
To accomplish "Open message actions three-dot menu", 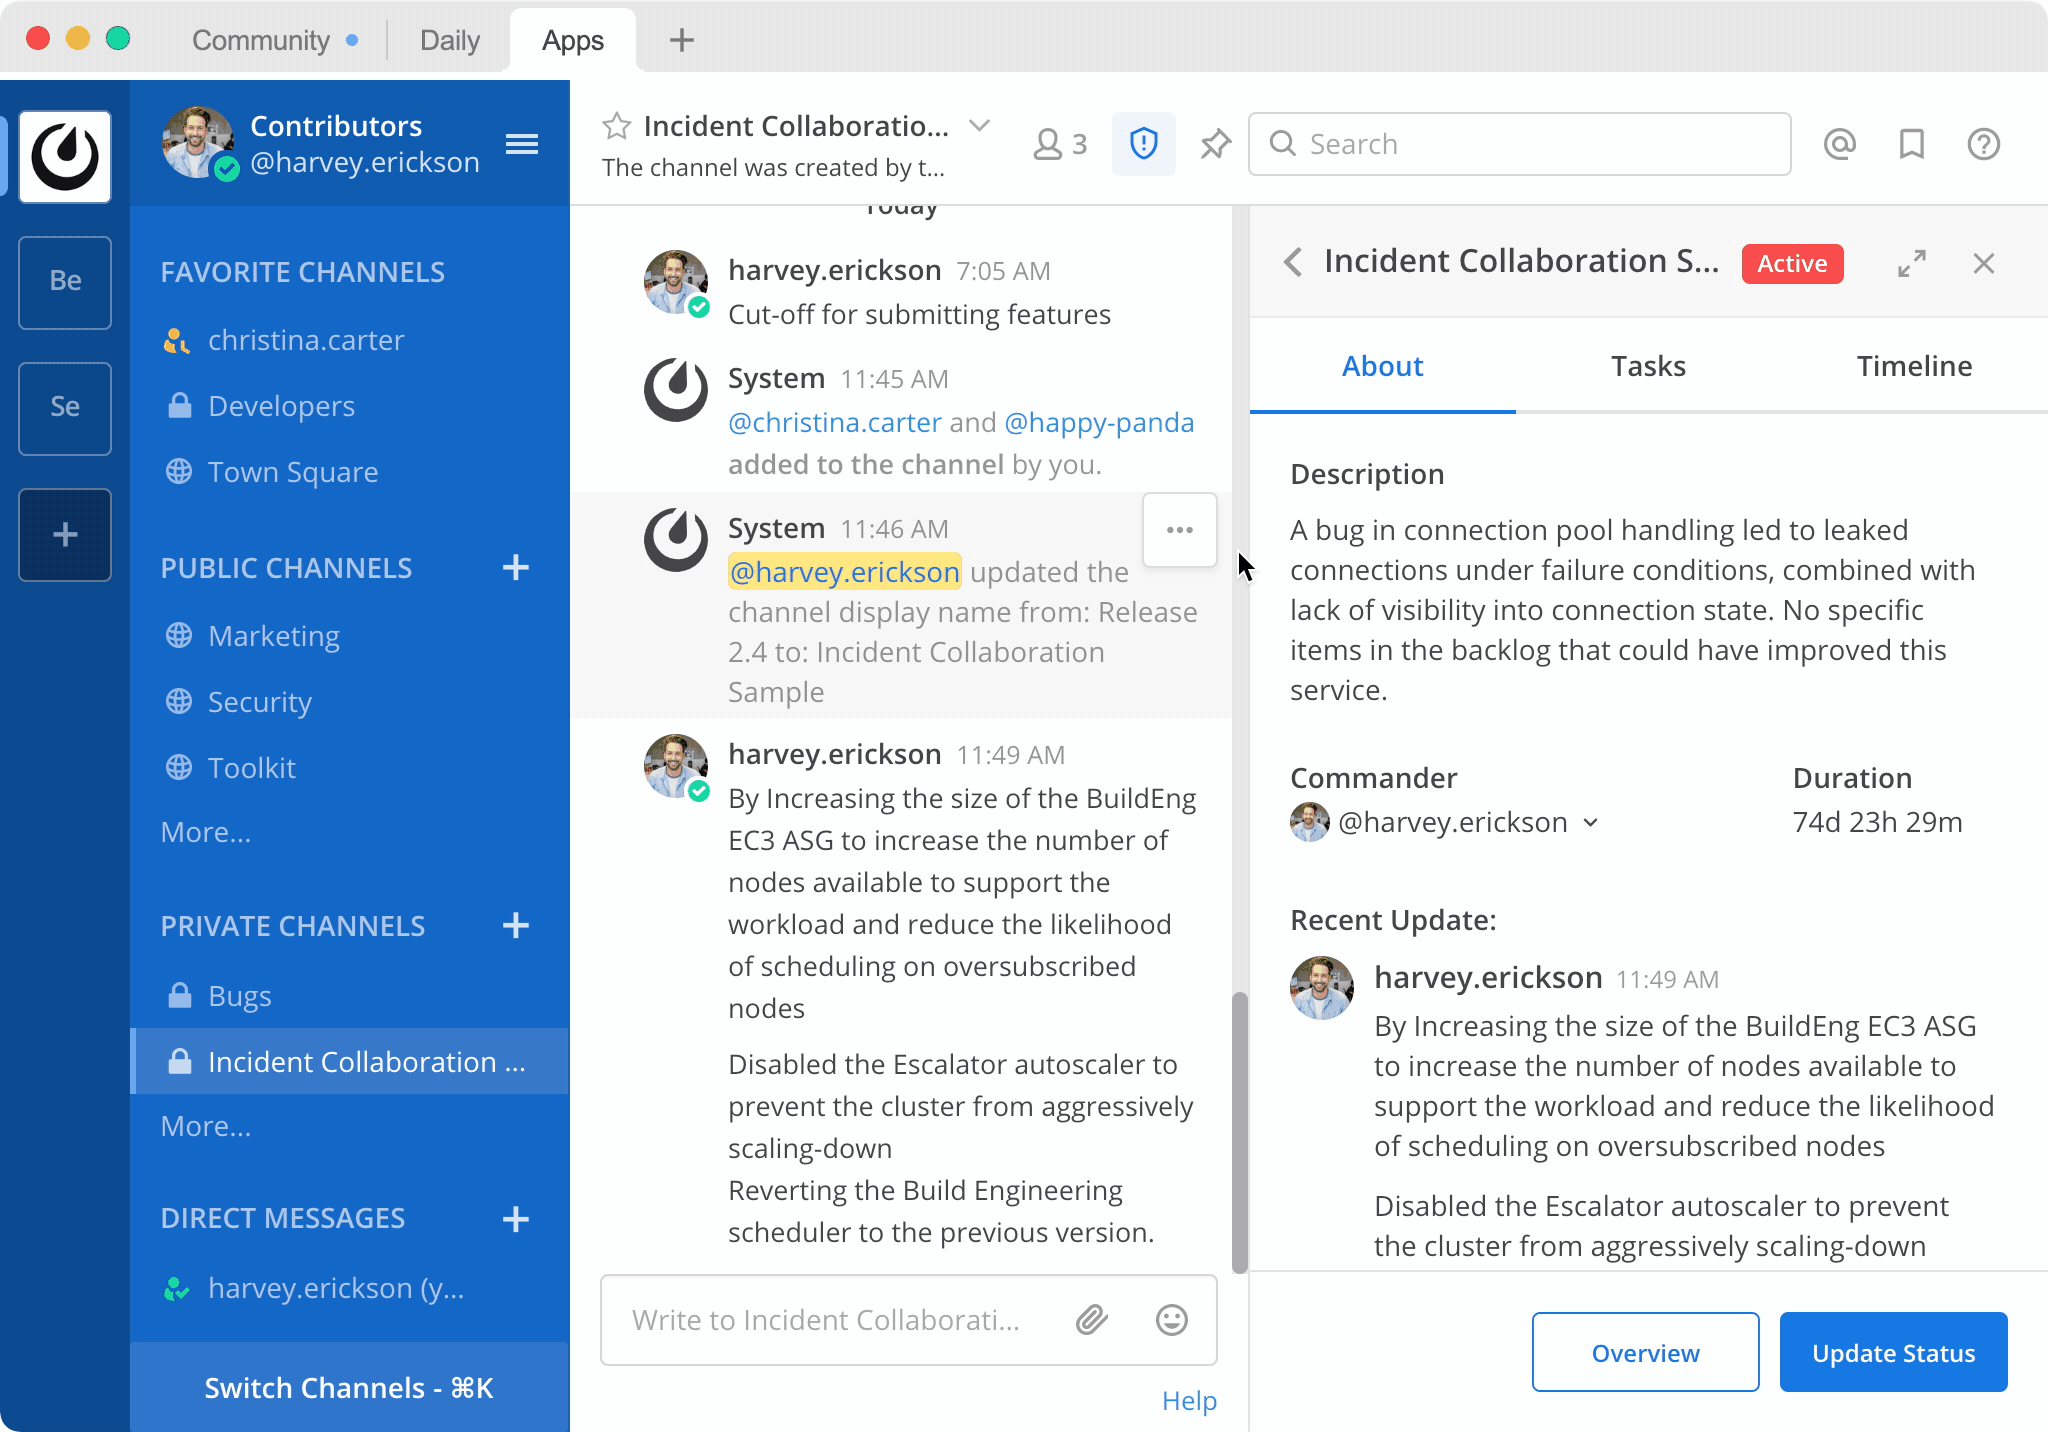I will coord(1179,530).
